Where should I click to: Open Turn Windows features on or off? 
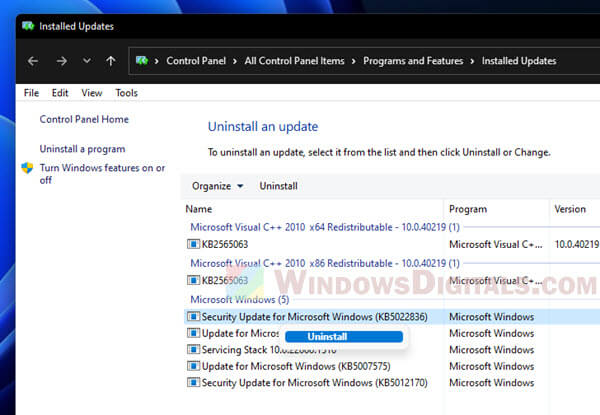coord(102,174)
